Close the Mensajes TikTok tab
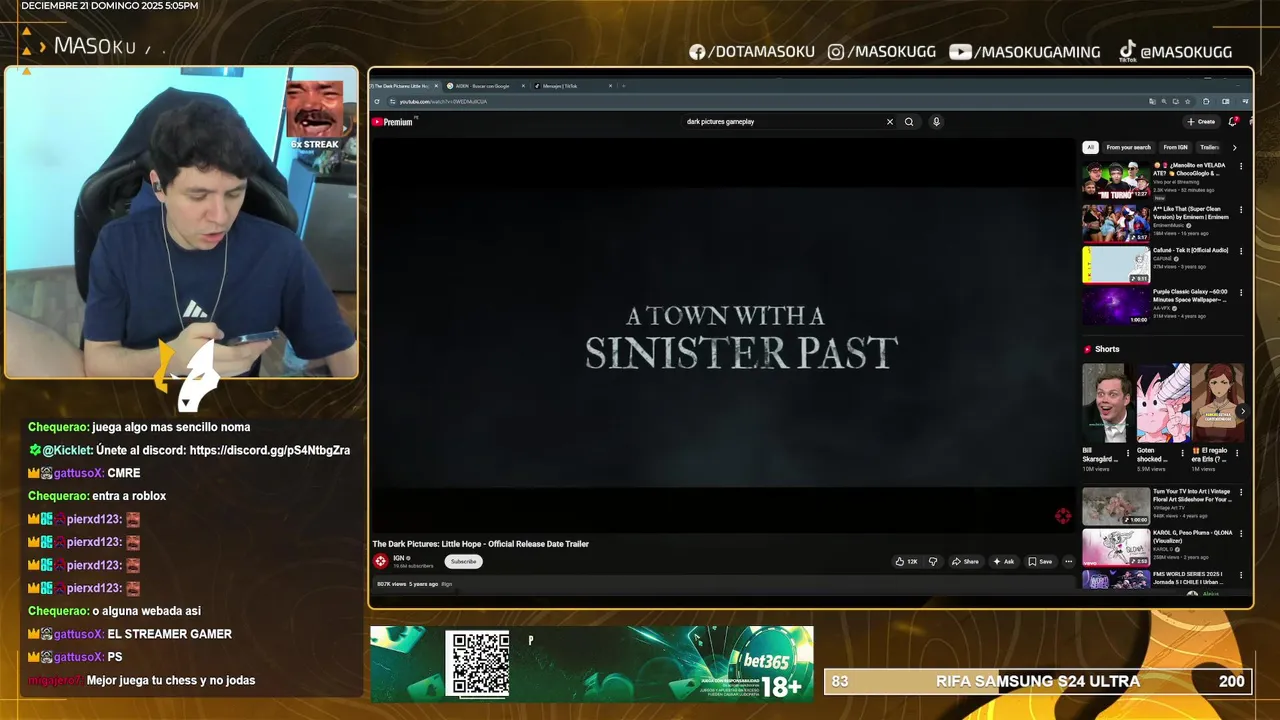Screen dimensions: 1280x720 coord(610,86)
